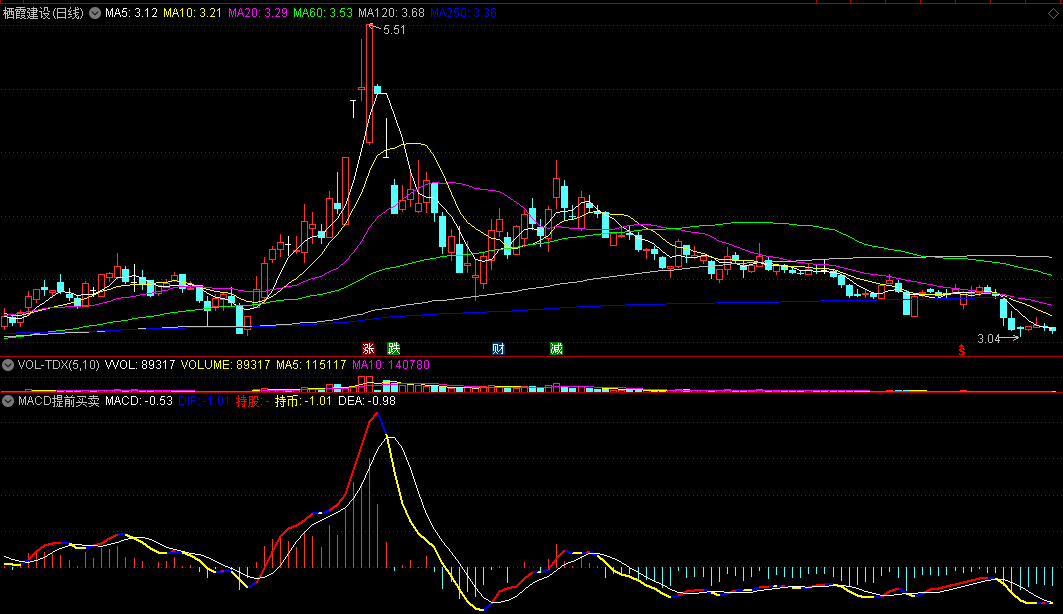The width and height of the screenshot is (1063, 614).
Task: Click the VOLUME: 89317 value
Action: click(x=225, y=365)
